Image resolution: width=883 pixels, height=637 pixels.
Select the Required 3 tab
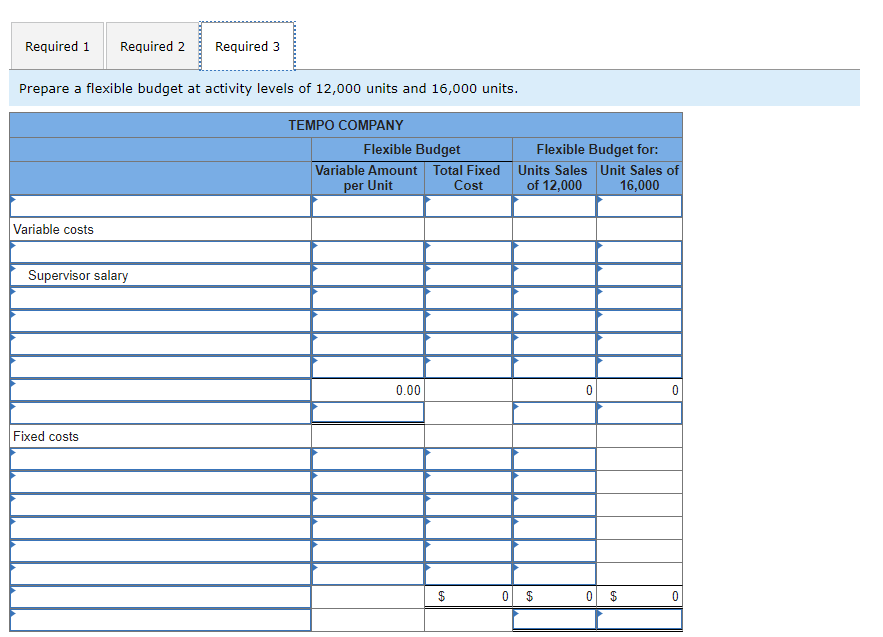[x=247, y=46]
